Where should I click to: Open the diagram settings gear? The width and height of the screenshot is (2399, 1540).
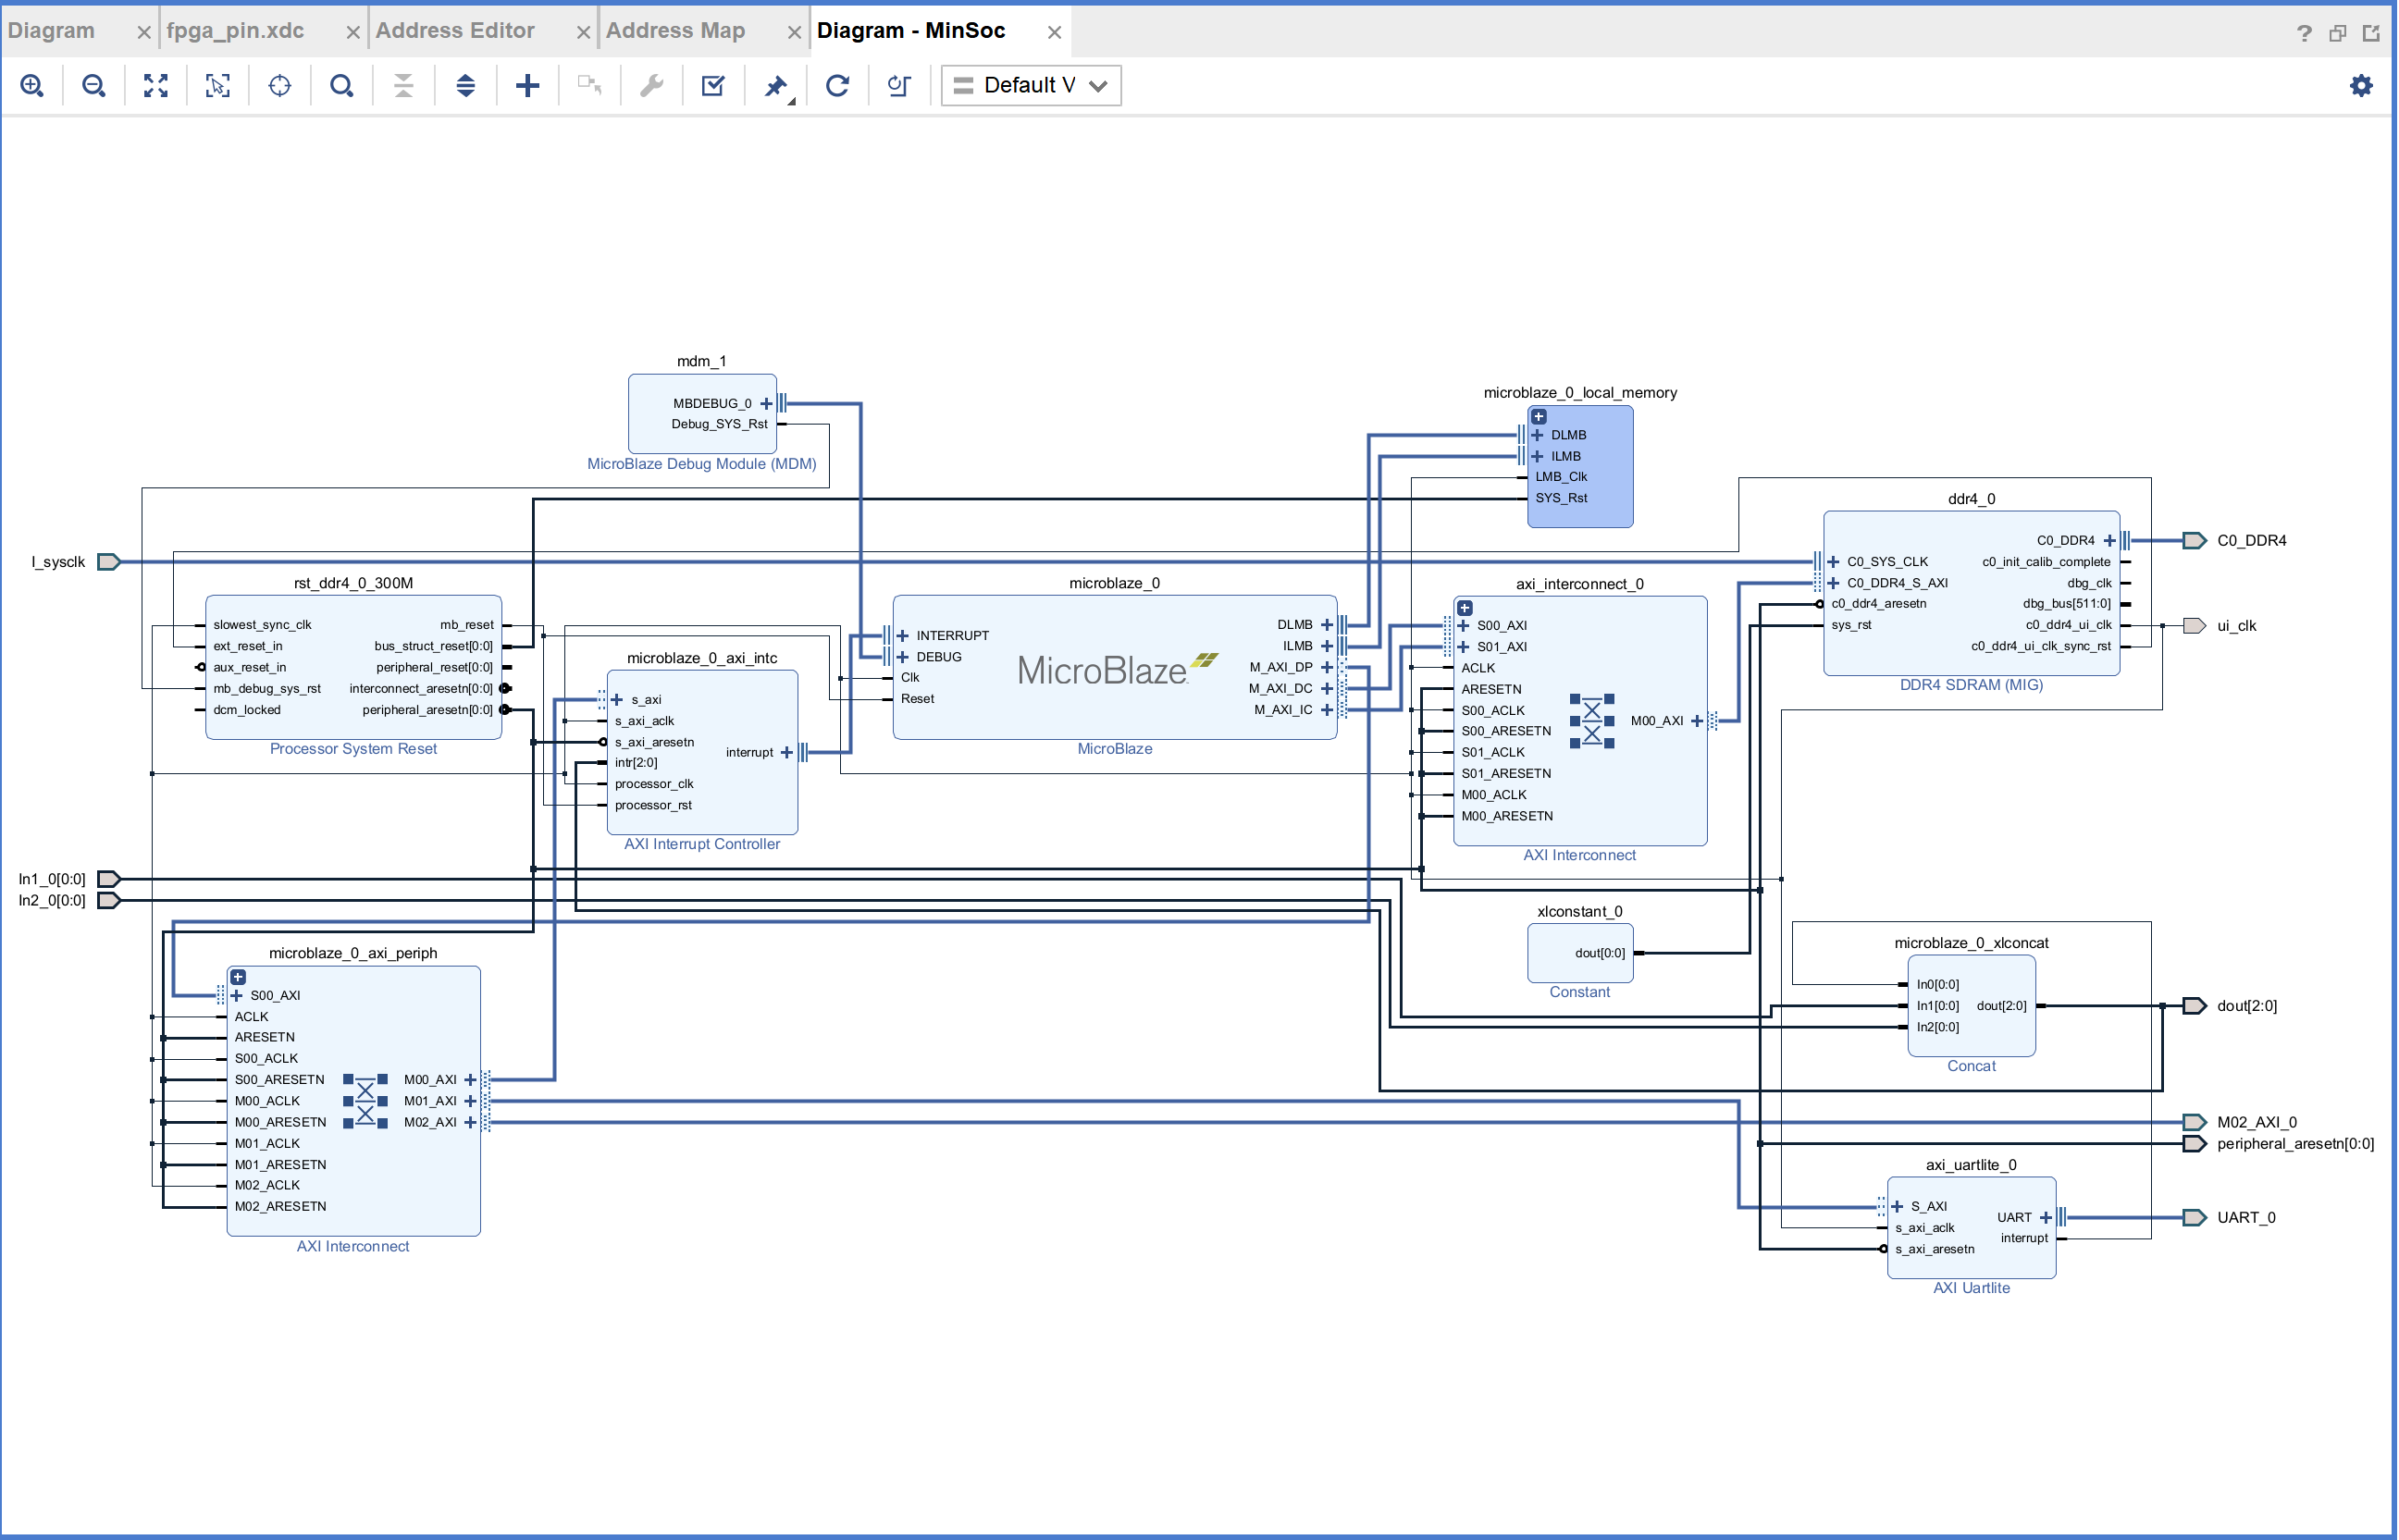(x=2362, y=86)
